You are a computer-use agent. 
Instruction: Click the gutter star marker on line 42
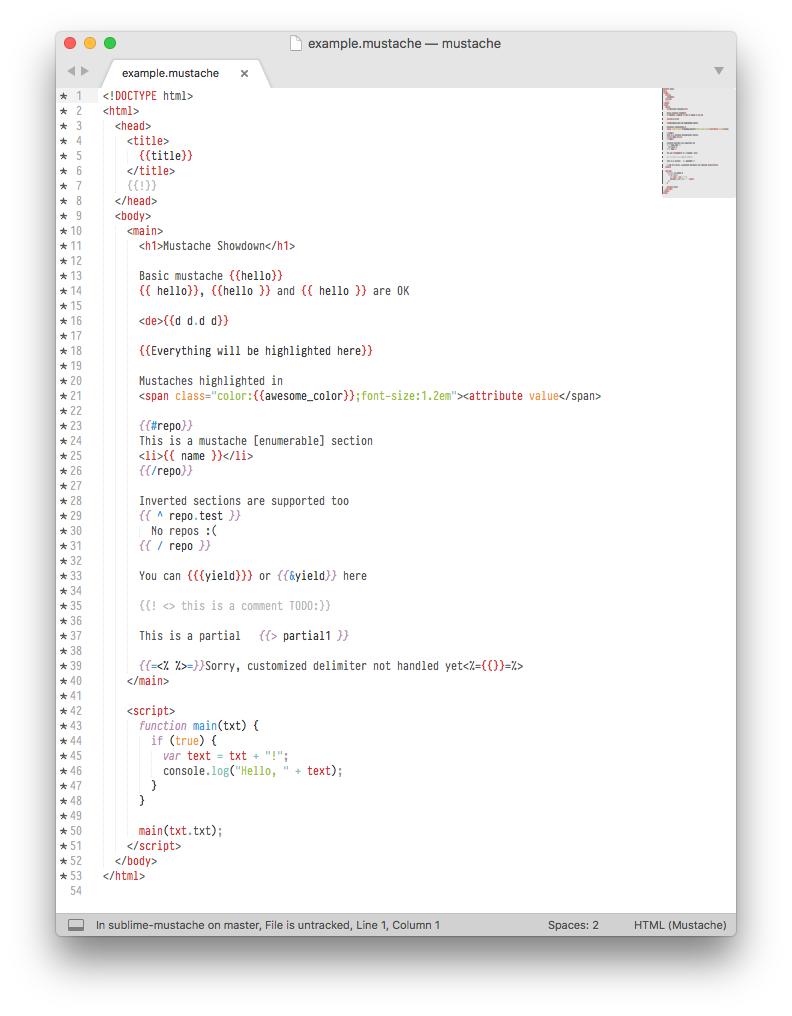(64, 711)
